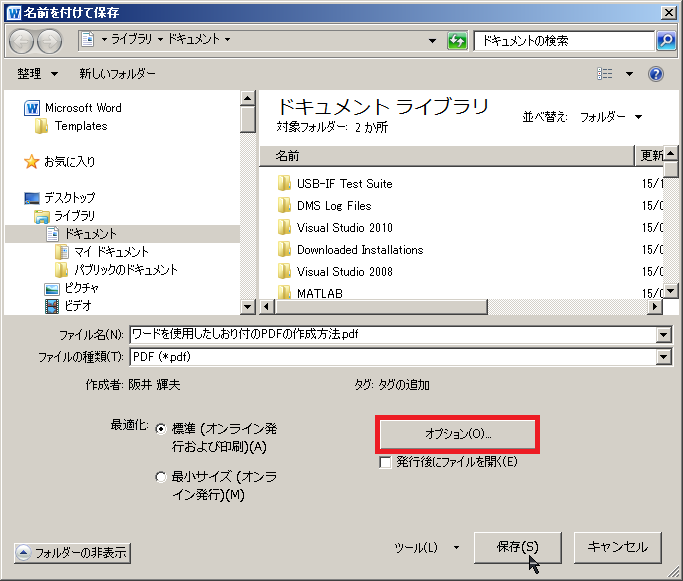The image size is (683, 581).
Task: Open the blue Help icon
Action: [x=656, y=74]
